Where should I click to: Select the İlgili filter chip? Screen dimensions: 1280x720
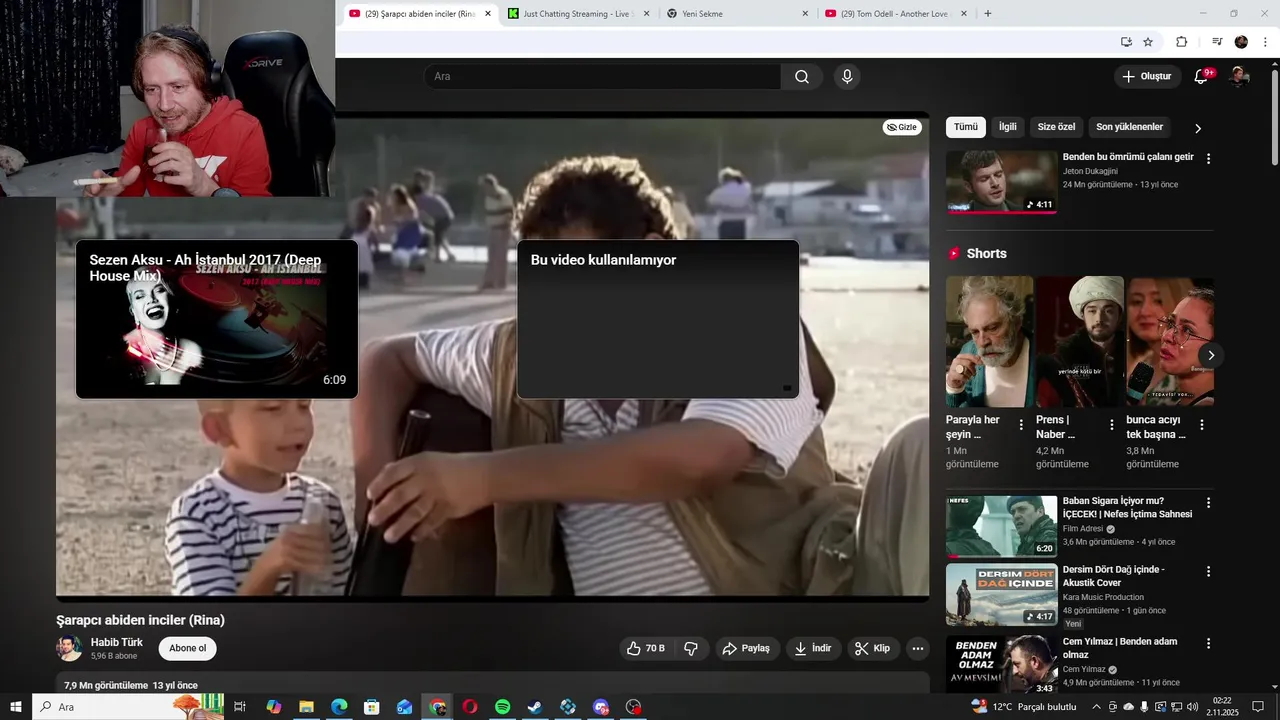coord(1007,127)
